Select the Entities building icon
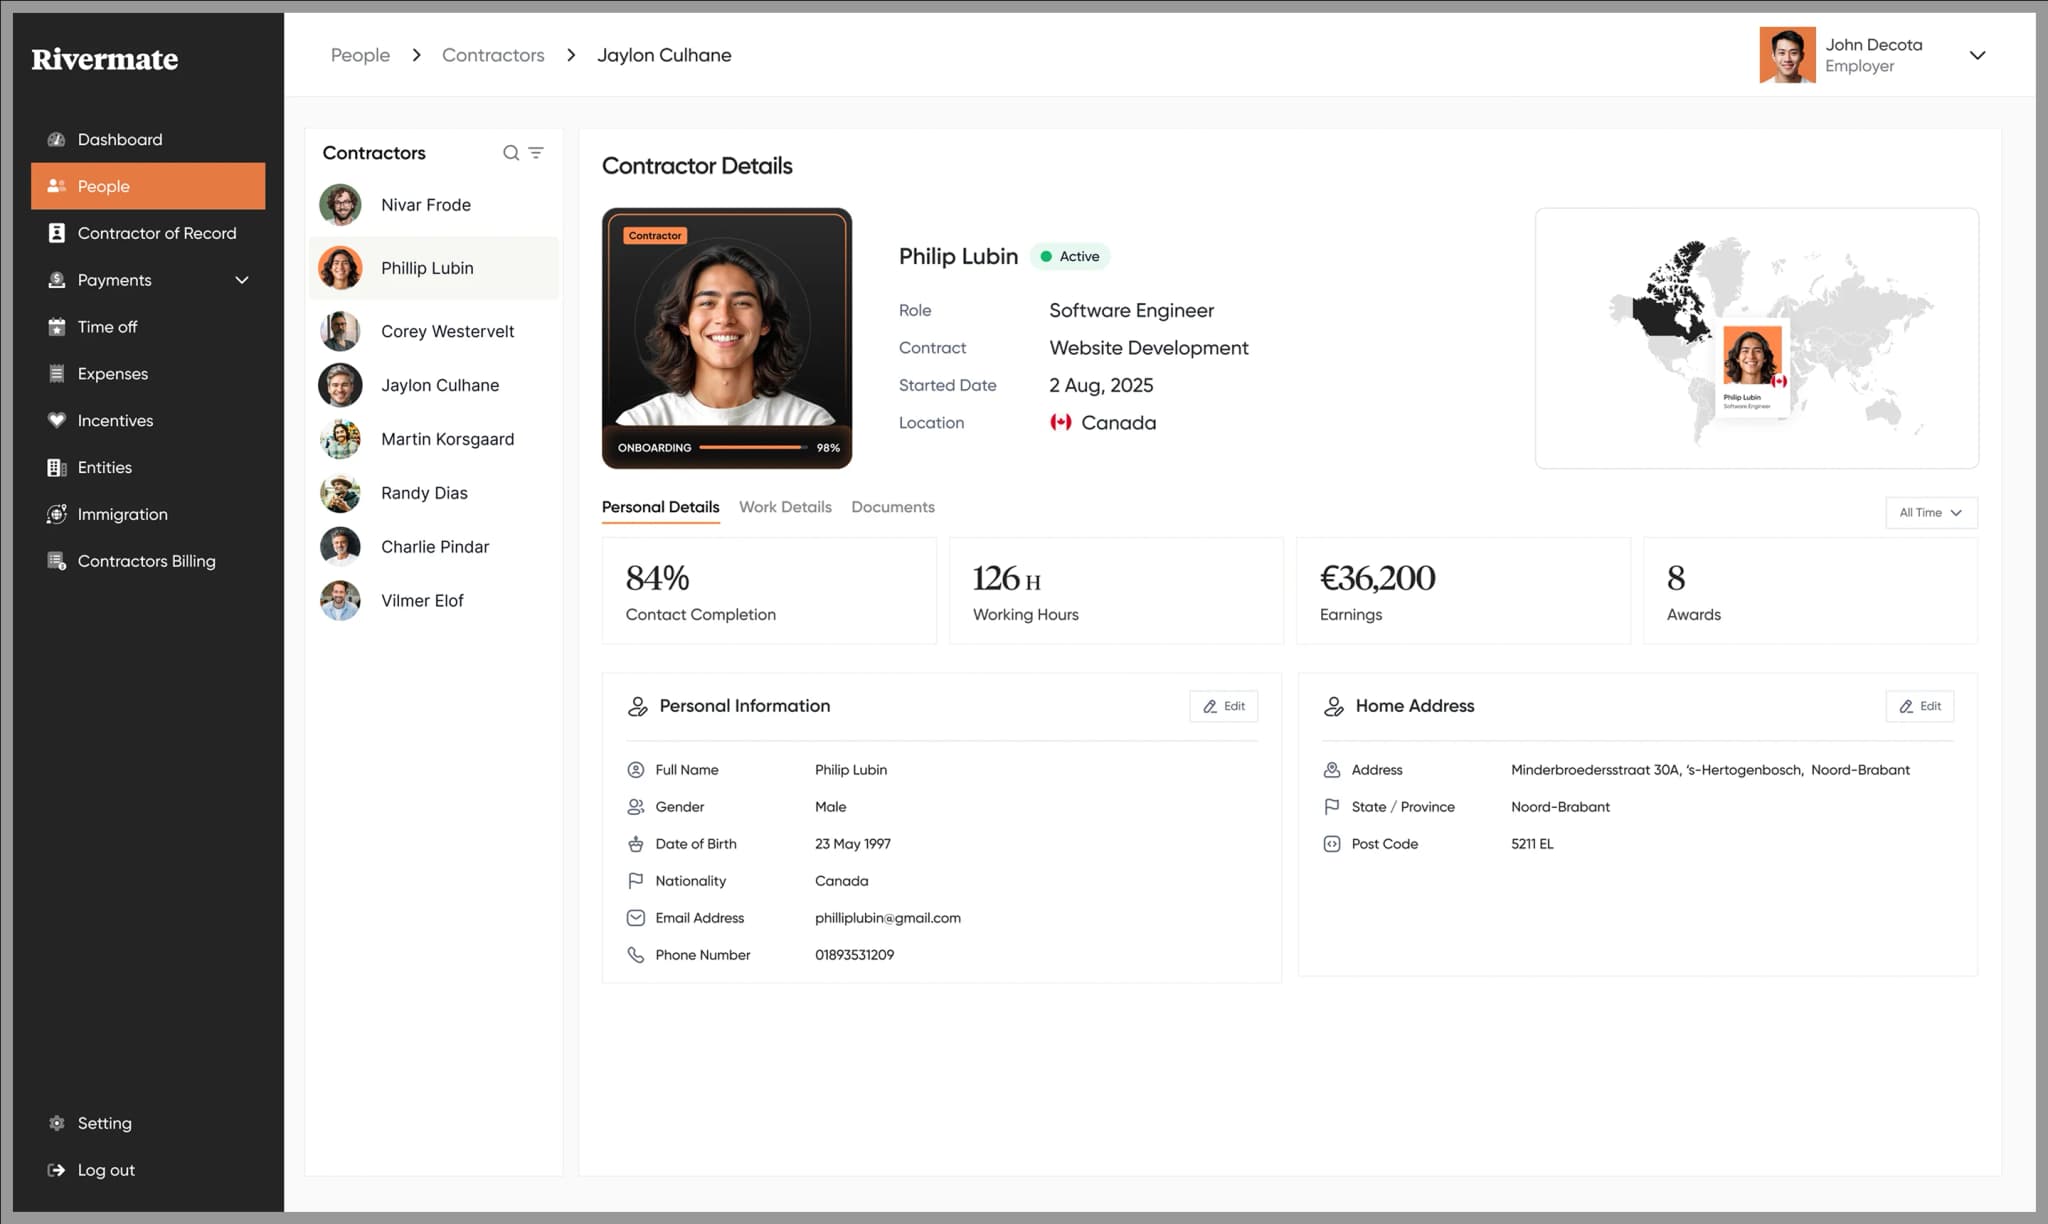Viewport: 2048px width, 1224px height. coord(57,467)
